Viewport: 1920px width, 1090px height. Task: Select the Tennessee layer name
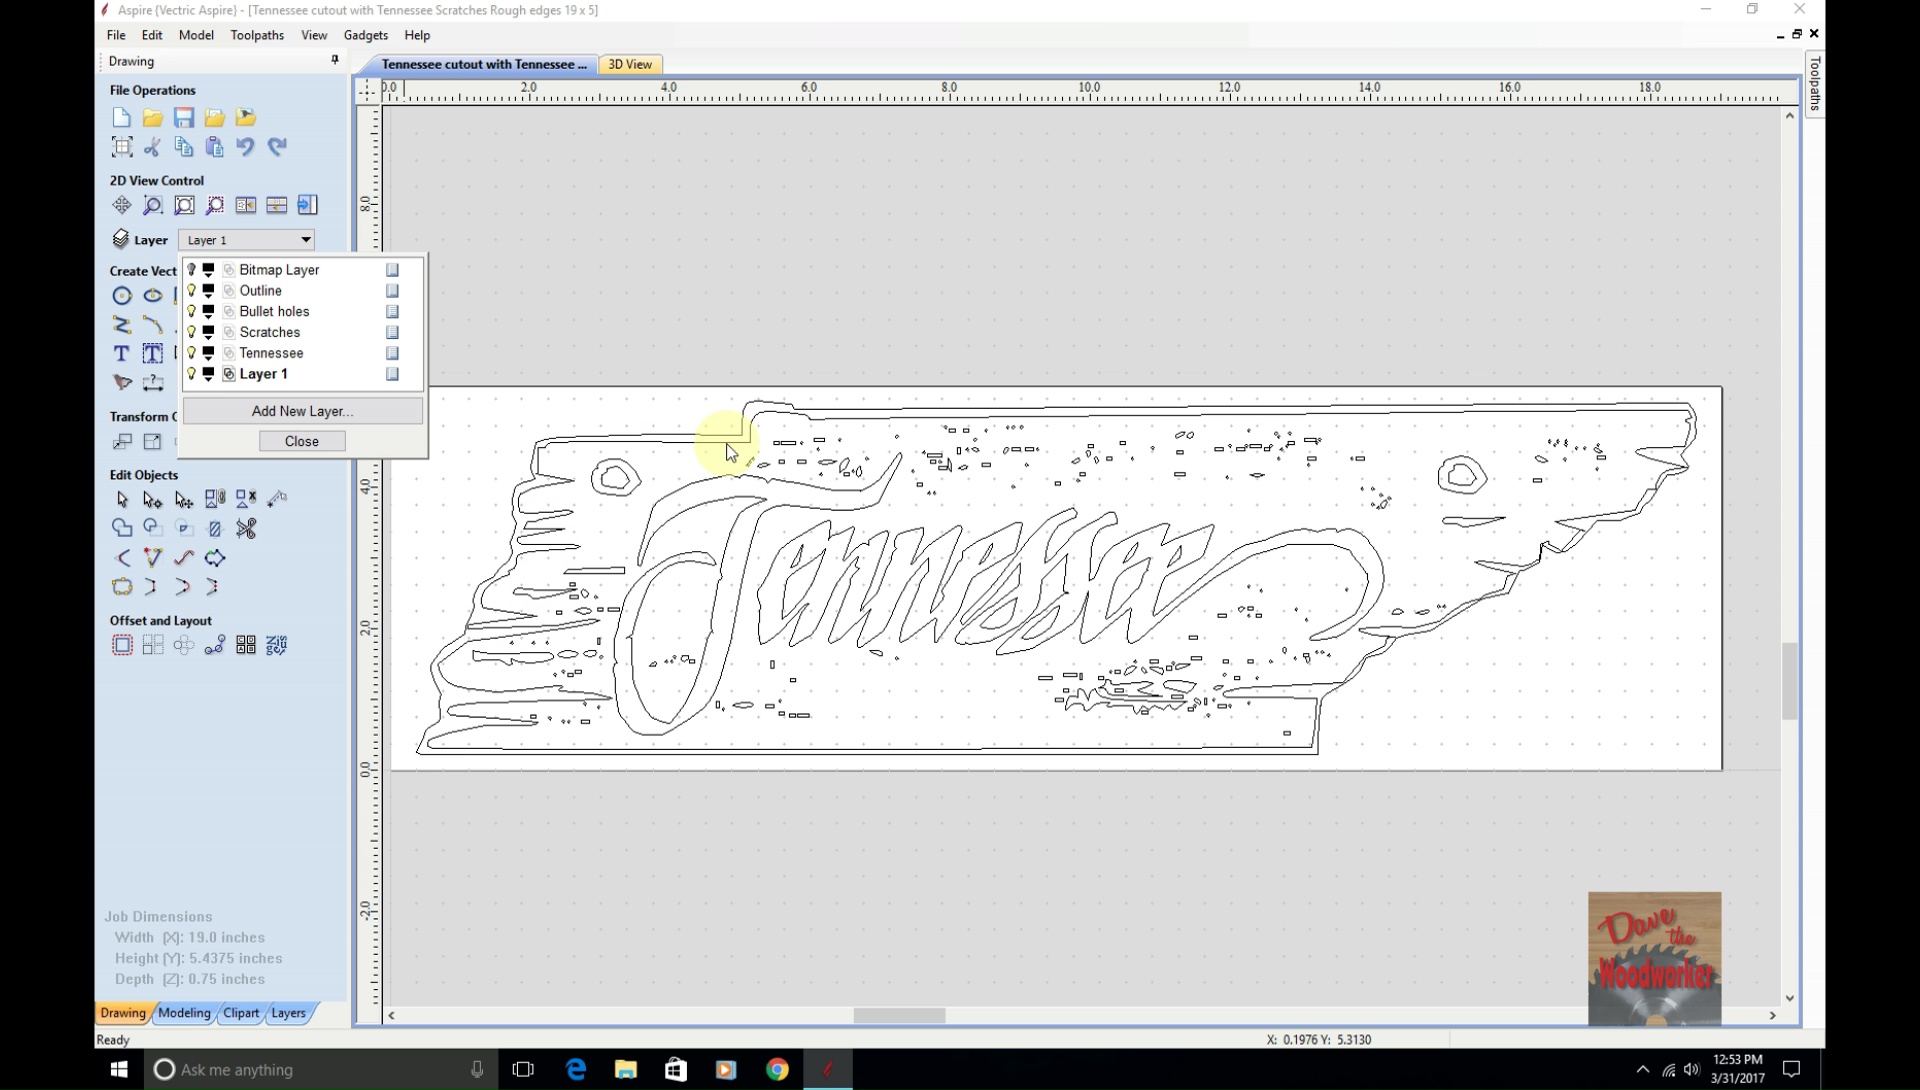[x=271, y=353]
